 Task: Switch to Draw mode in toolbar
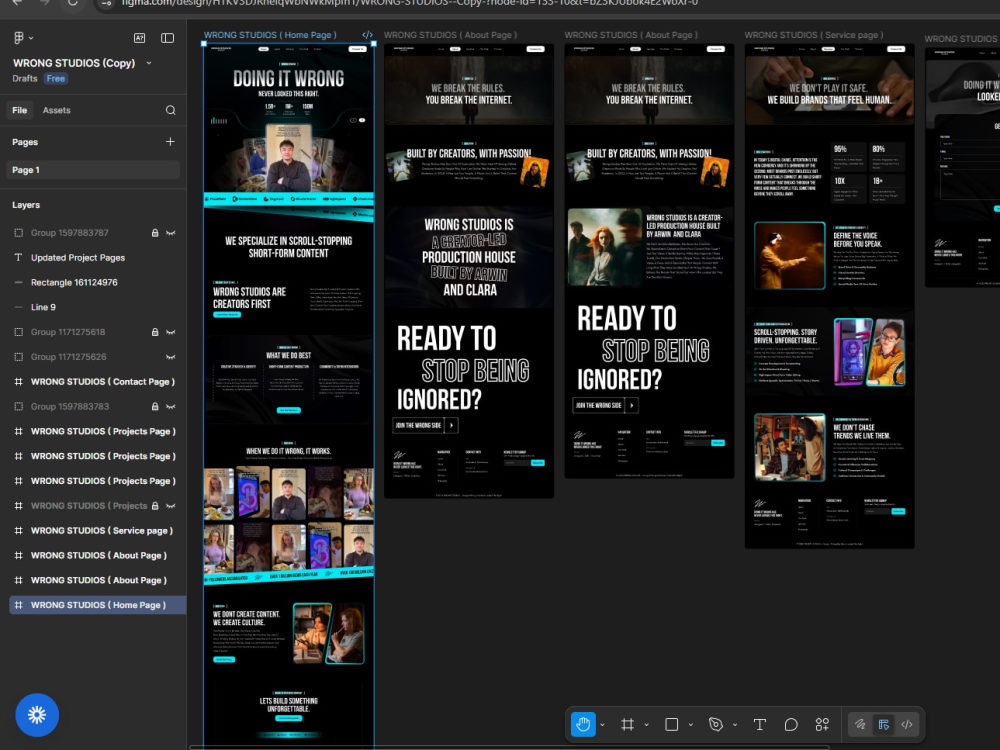(x=860, y=724)
